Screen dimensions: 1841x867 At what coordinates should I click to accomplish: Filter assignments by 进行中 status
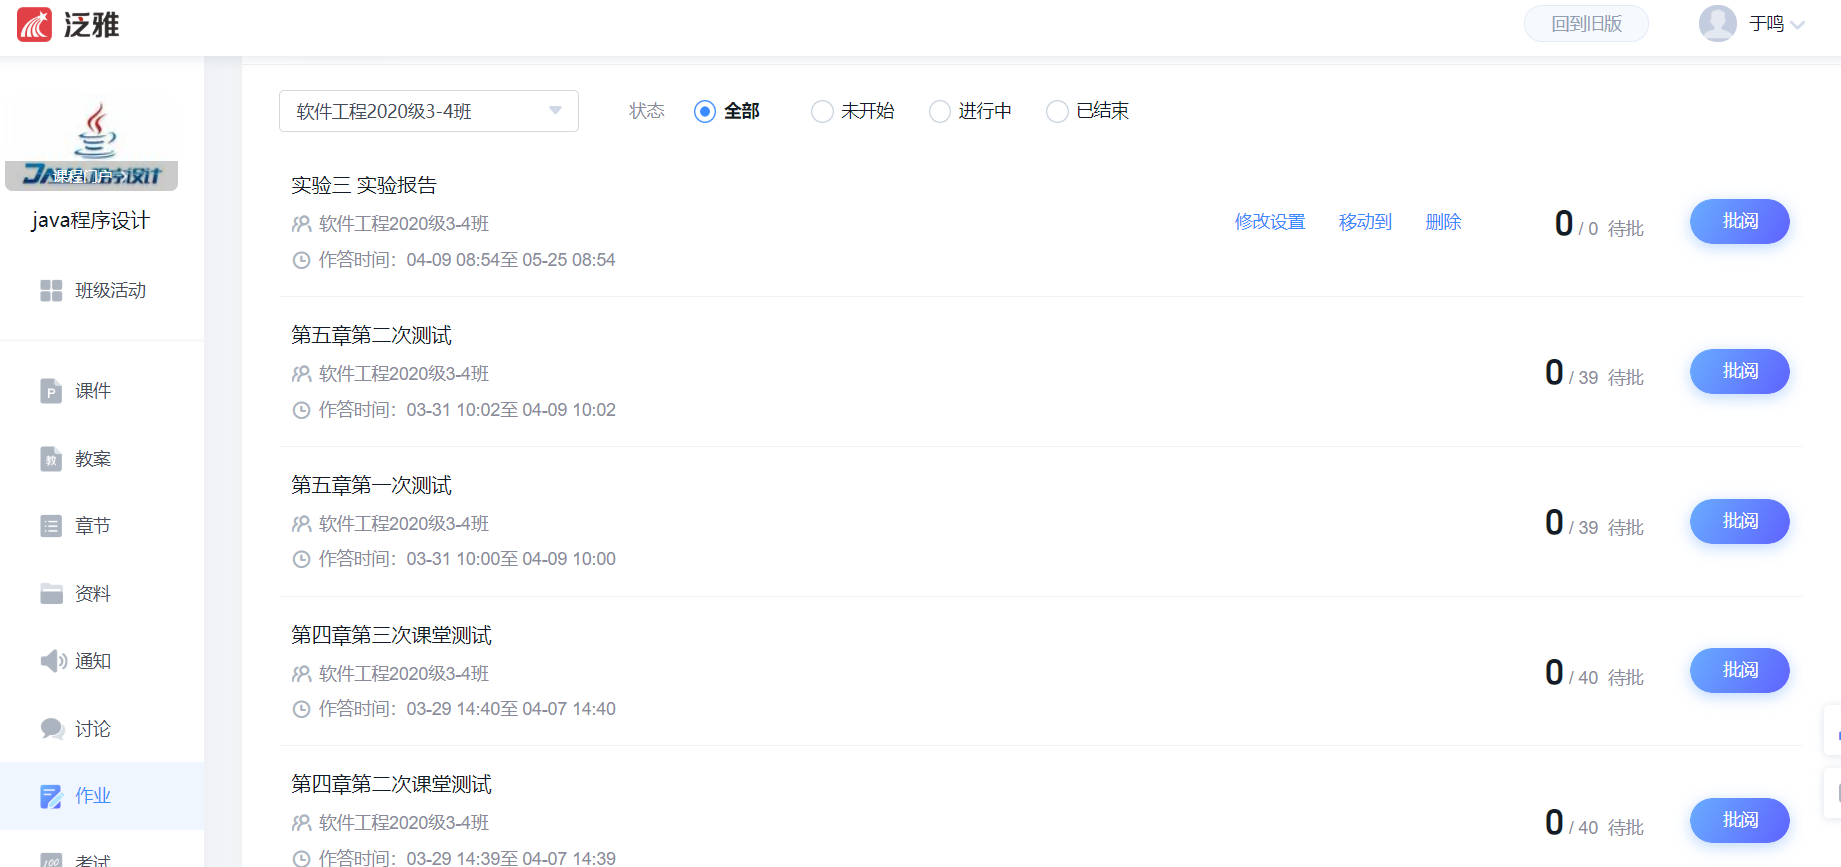point(940,111)
